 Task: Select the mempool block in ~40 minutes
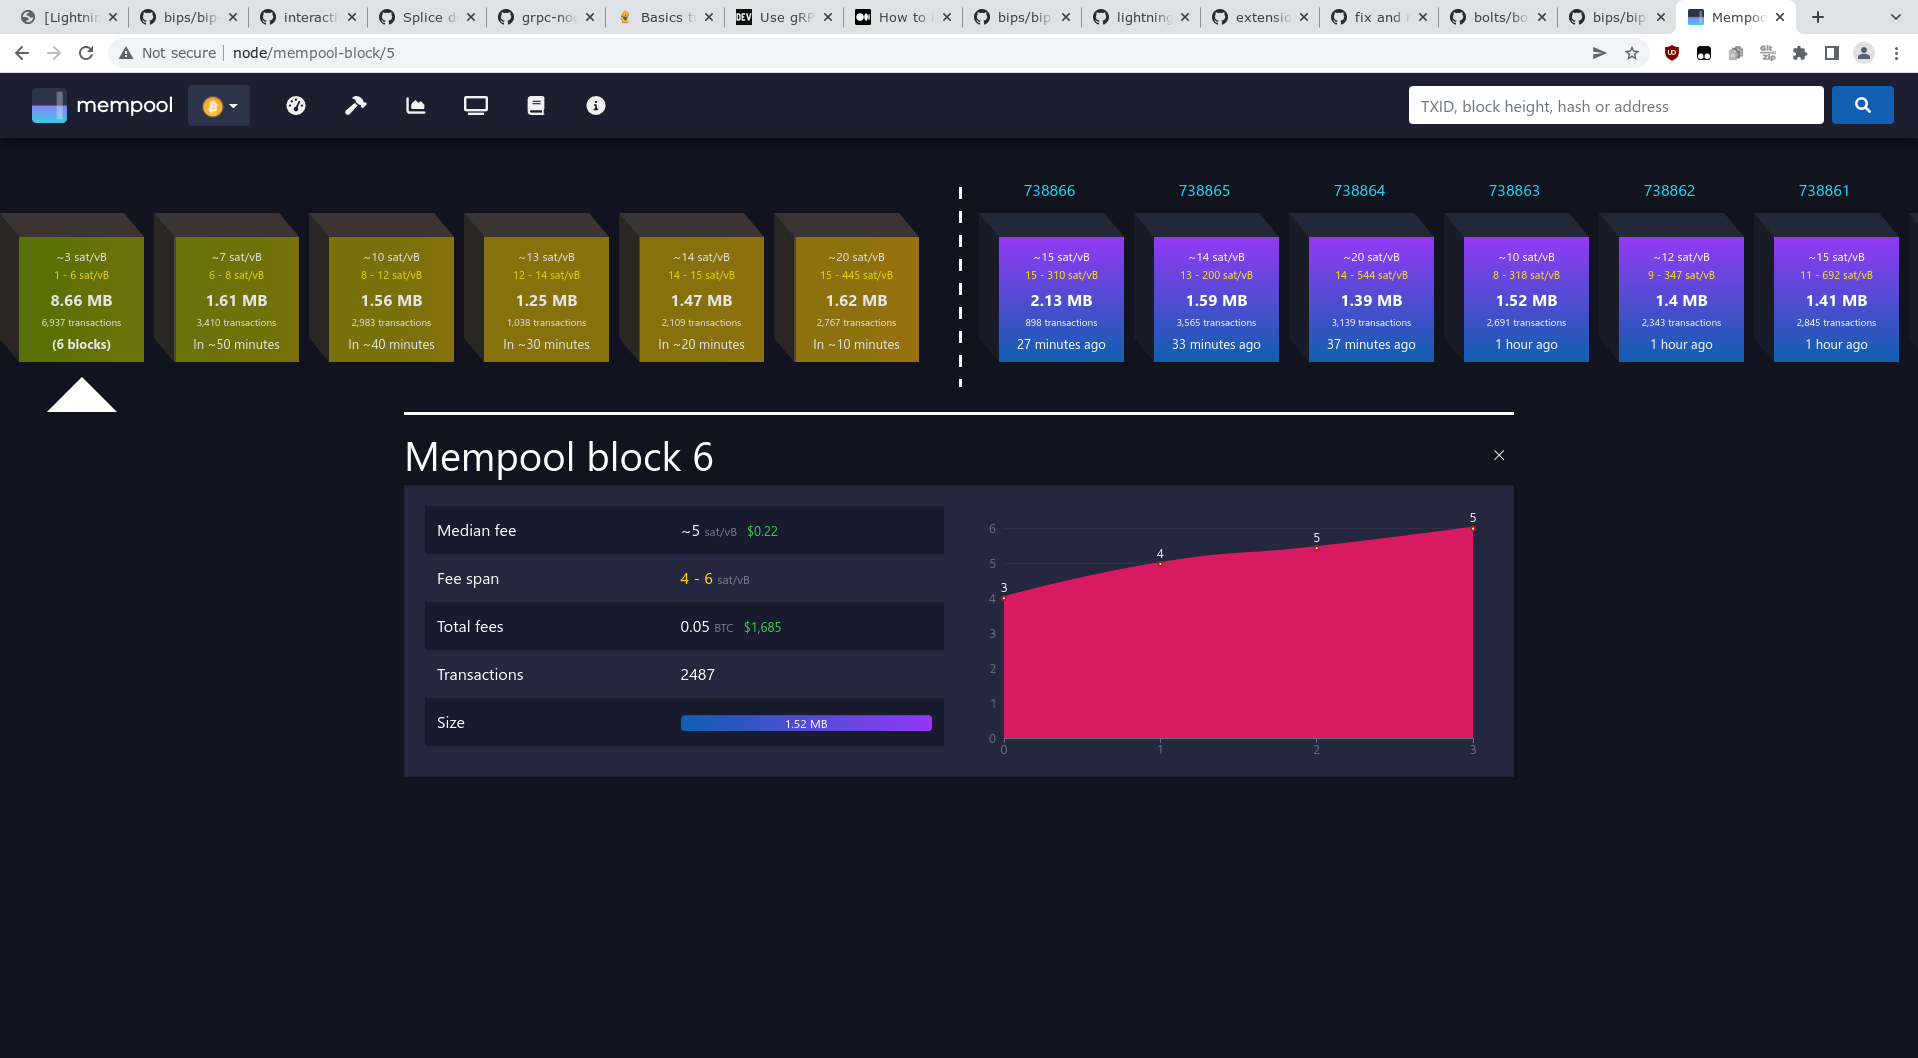pyautogui.click(x=391, y=299)
